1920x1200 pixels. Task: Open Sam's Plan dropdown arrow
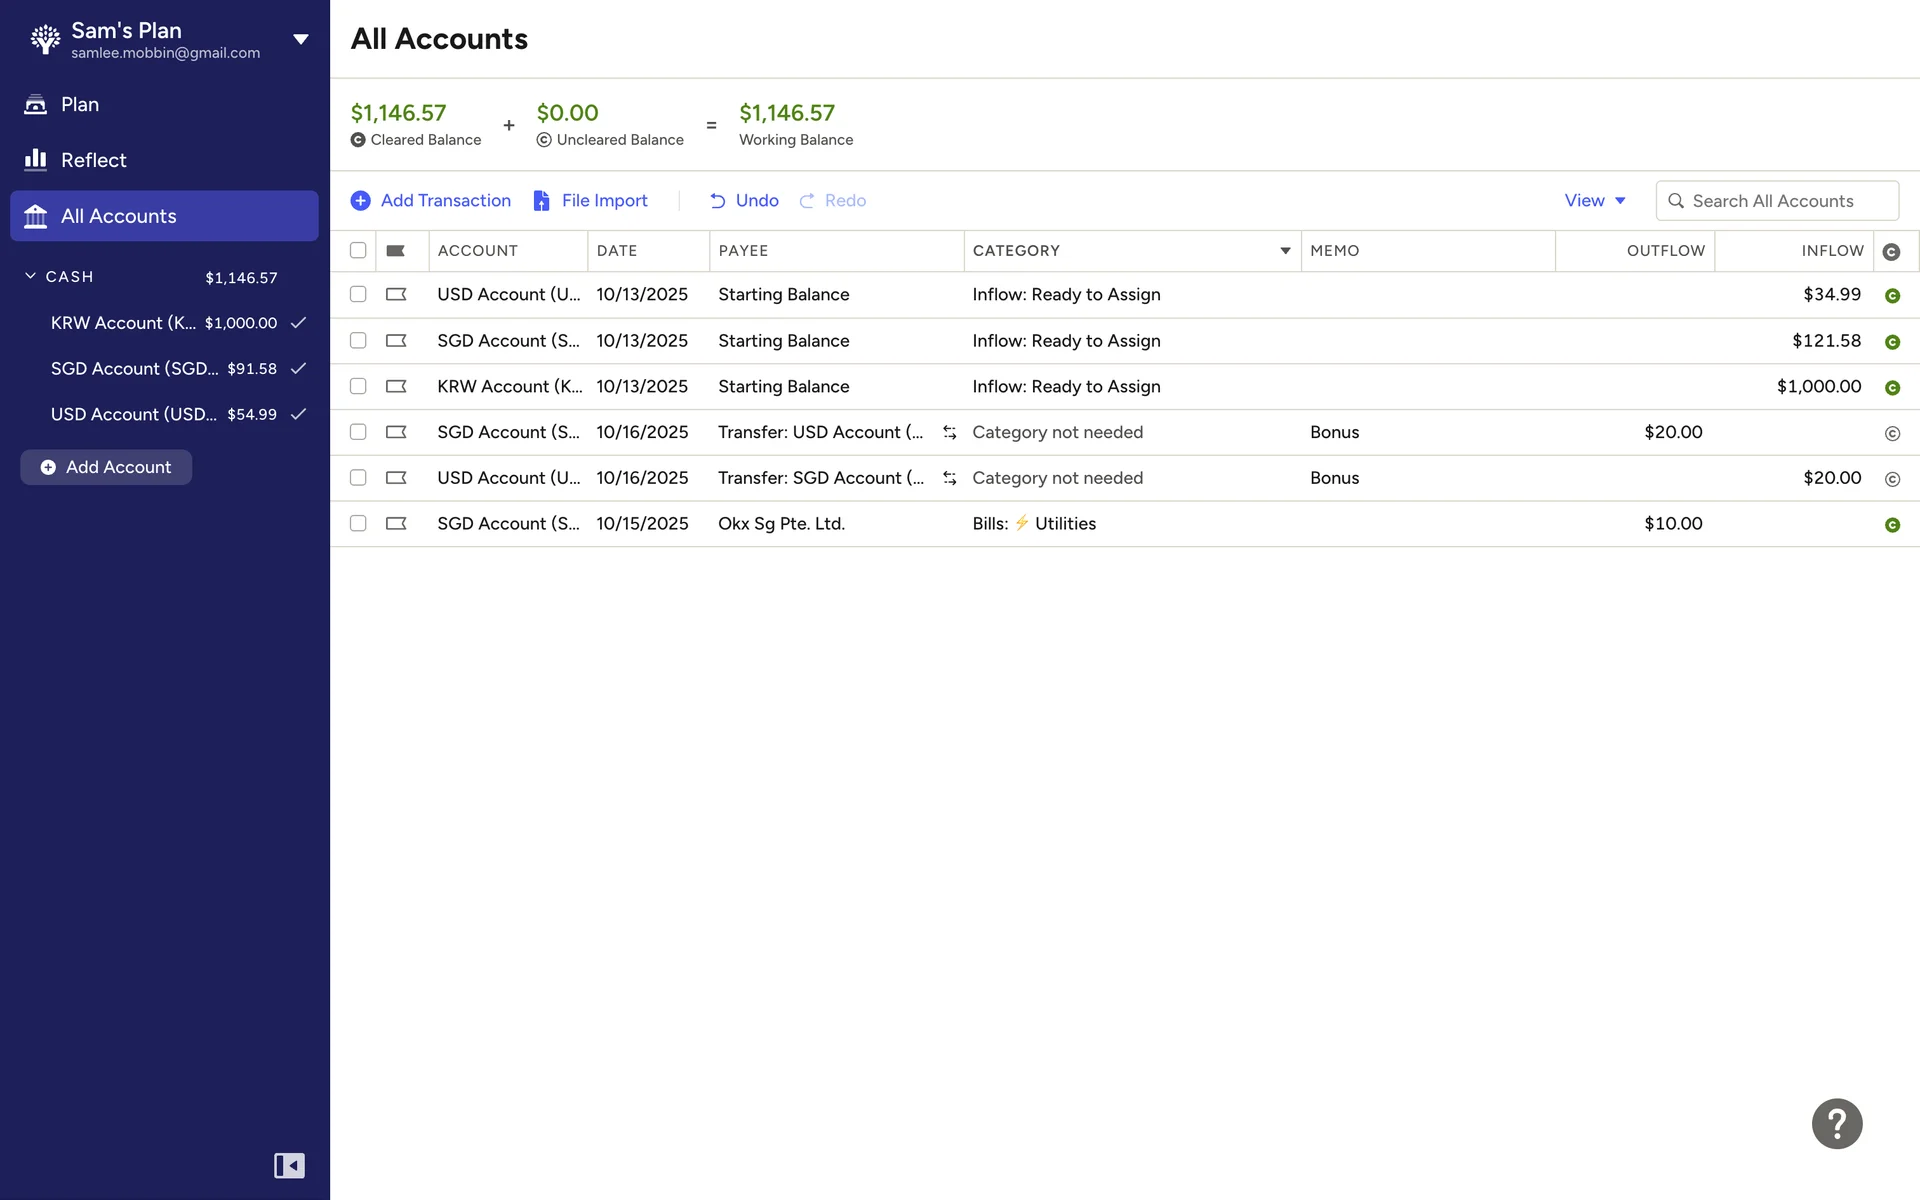[x=300, y=40]
